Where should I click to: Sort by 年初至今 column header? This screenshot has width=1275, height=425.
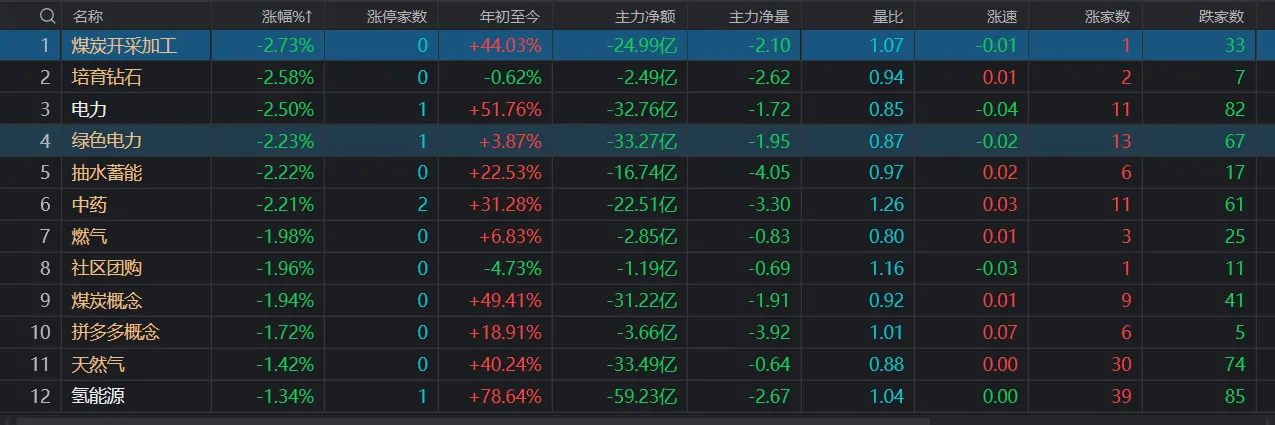tap(511, 16)
